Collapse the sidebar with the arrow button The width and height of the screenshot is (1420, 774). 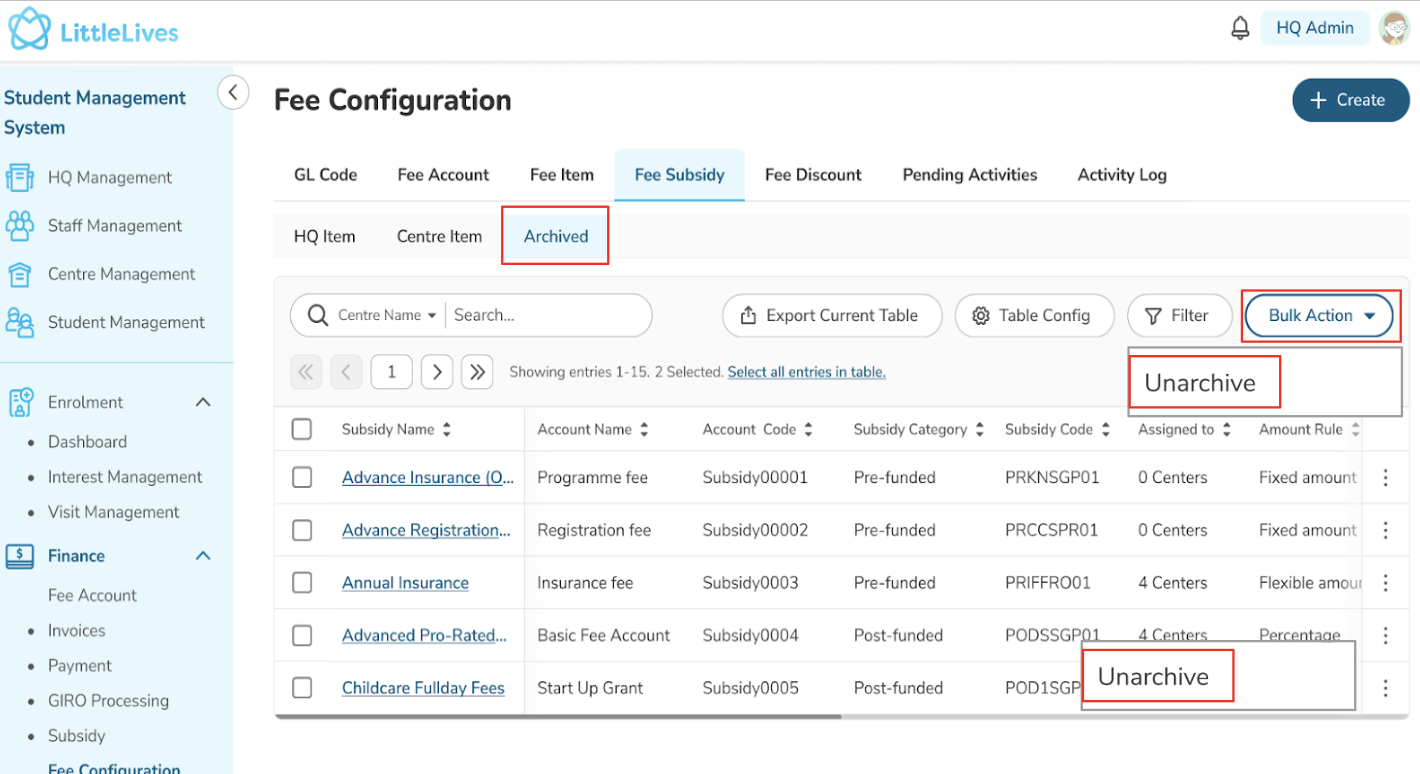[233, 93]
